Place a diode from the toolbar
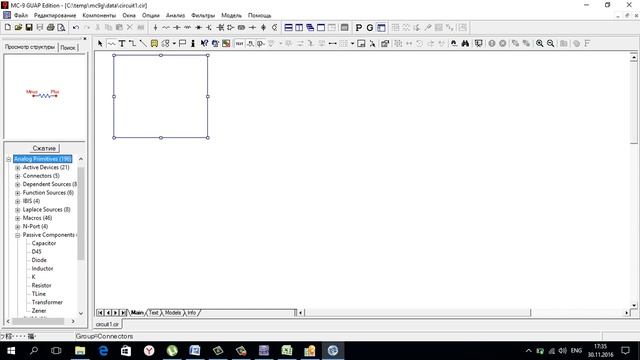 coord(198,27)
